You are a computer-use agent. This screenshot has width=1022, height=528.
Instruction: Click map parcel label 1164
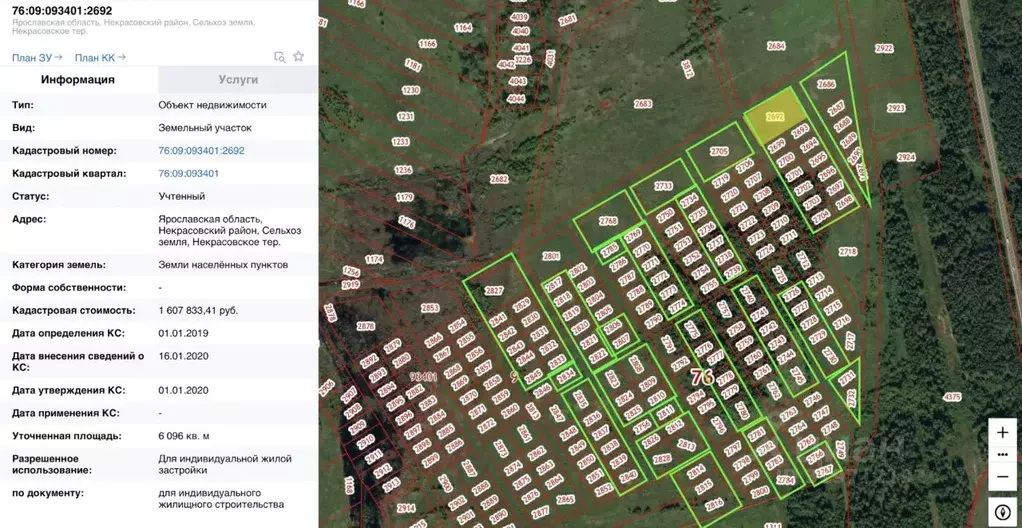463,27
